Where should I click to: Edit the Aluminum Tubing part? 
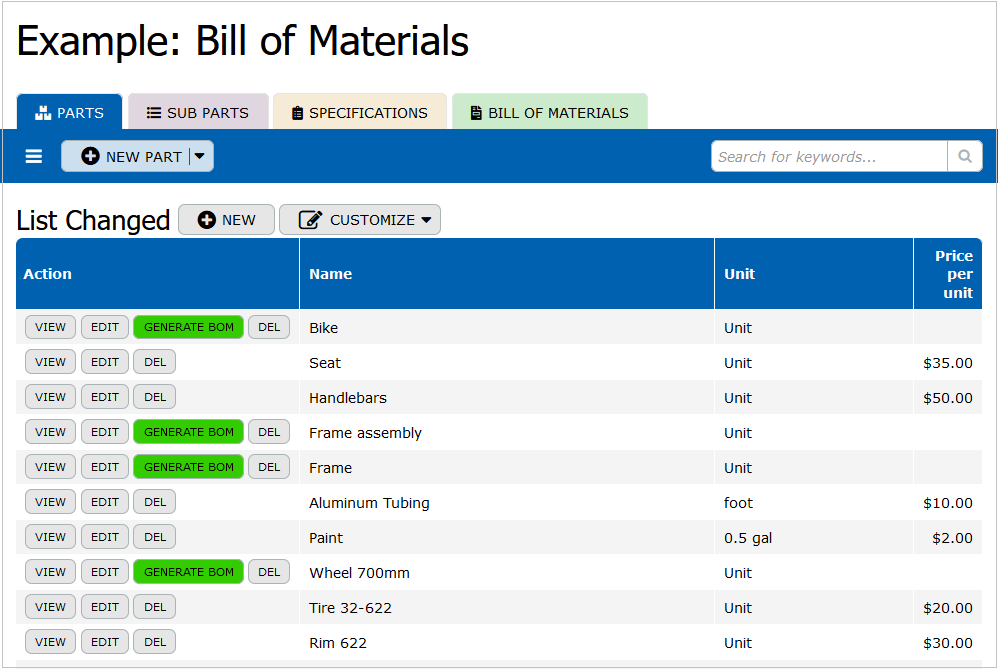tap(105, 502)
